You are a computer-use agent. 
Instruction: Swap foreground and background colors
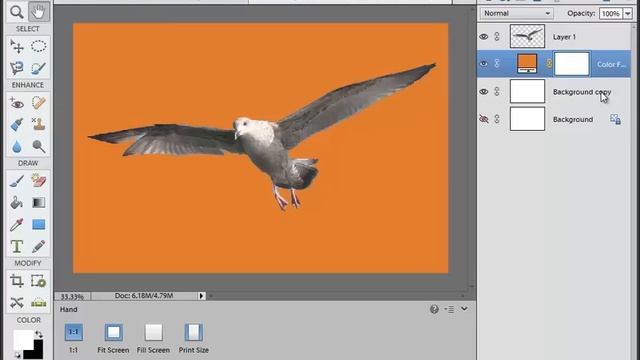[x=39, y=334]
